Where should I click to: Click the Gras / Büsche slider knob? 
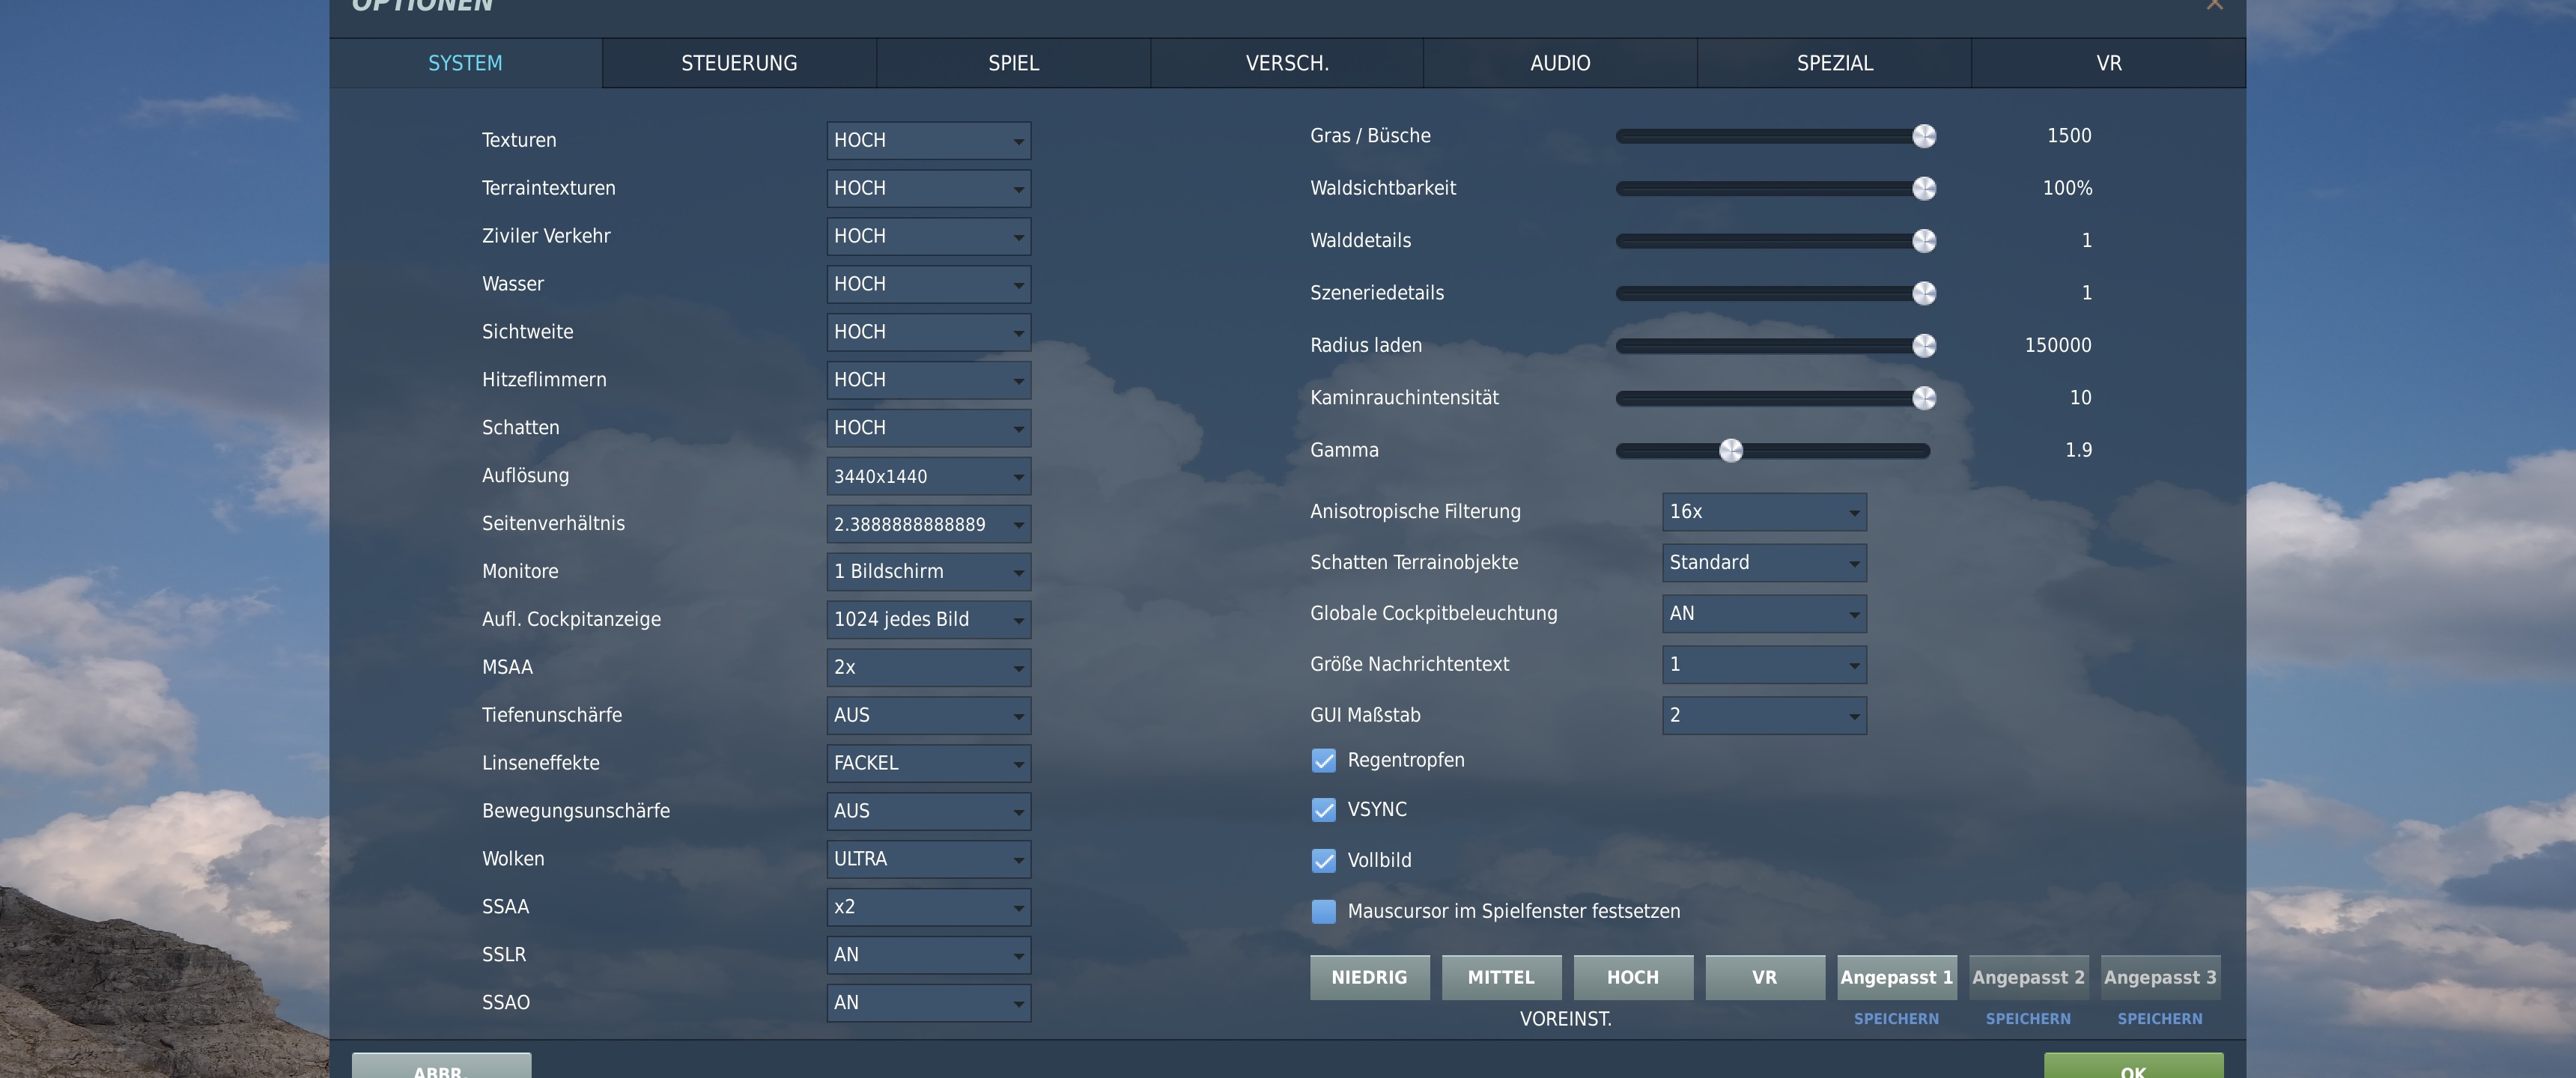pyautogui.click(x=1924, y=136)
